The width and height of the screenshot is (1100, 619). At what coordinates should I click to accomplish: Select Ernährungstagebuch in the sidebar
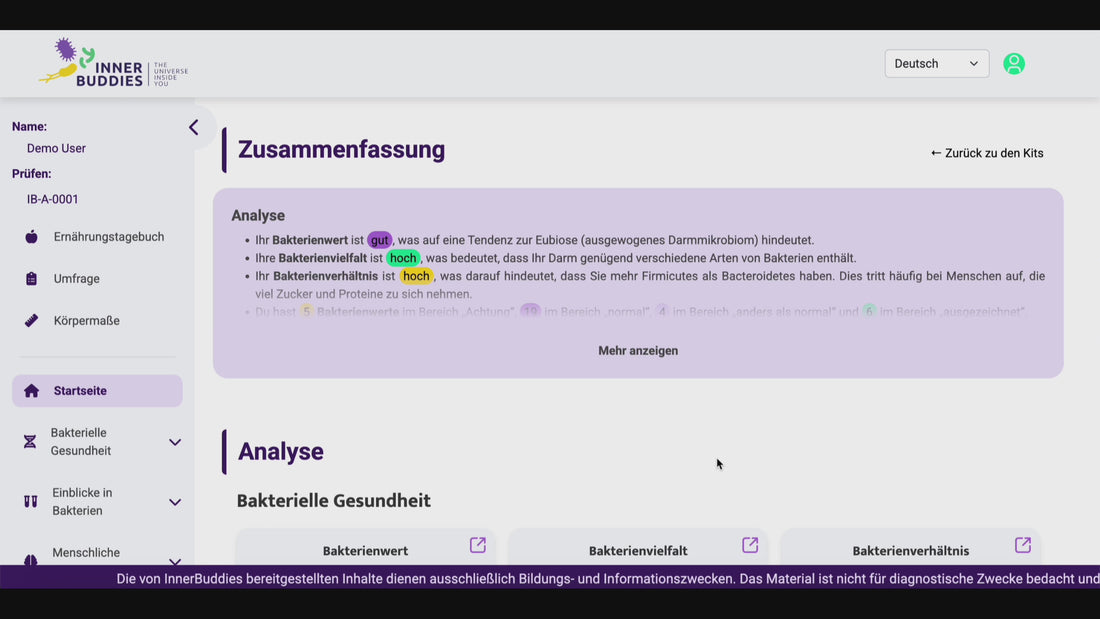click(108, 237)
